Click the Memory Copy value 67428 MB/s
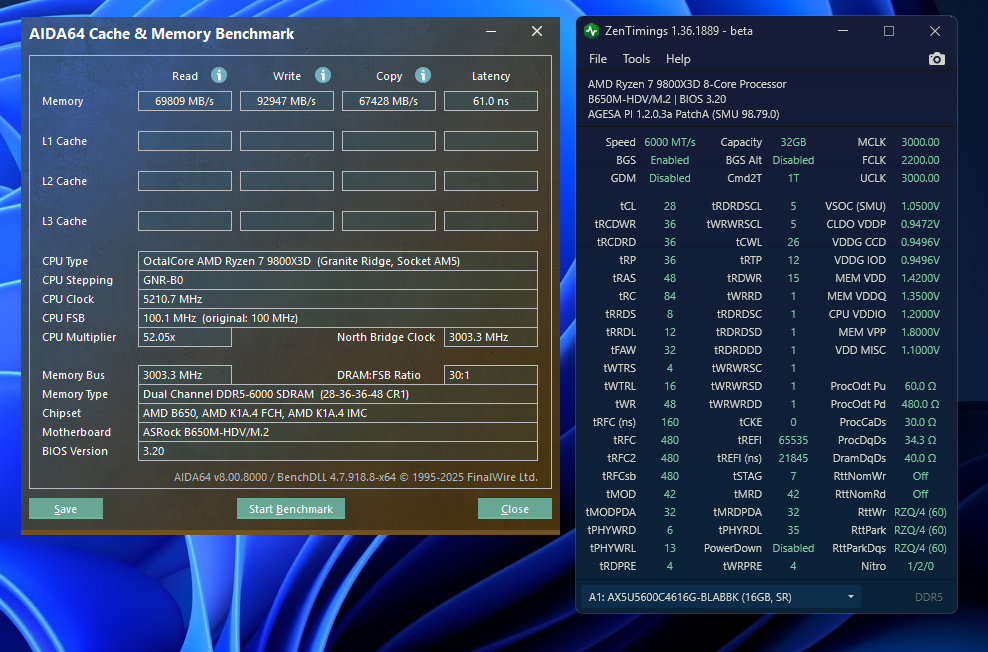The width and height of the screenshot is (988, 652). [389, 101]
